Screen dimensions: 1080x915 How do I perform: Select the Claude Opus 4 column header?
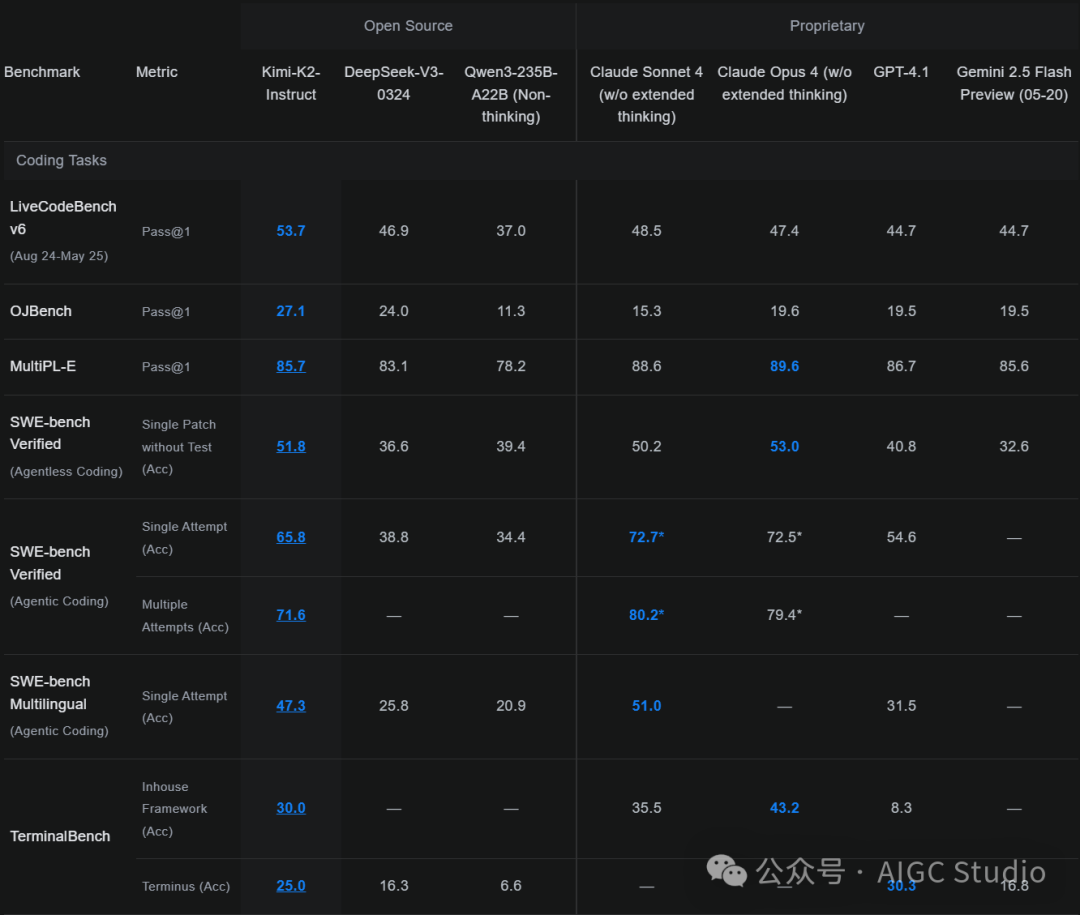pyautogui.click(x=785, y=83)
